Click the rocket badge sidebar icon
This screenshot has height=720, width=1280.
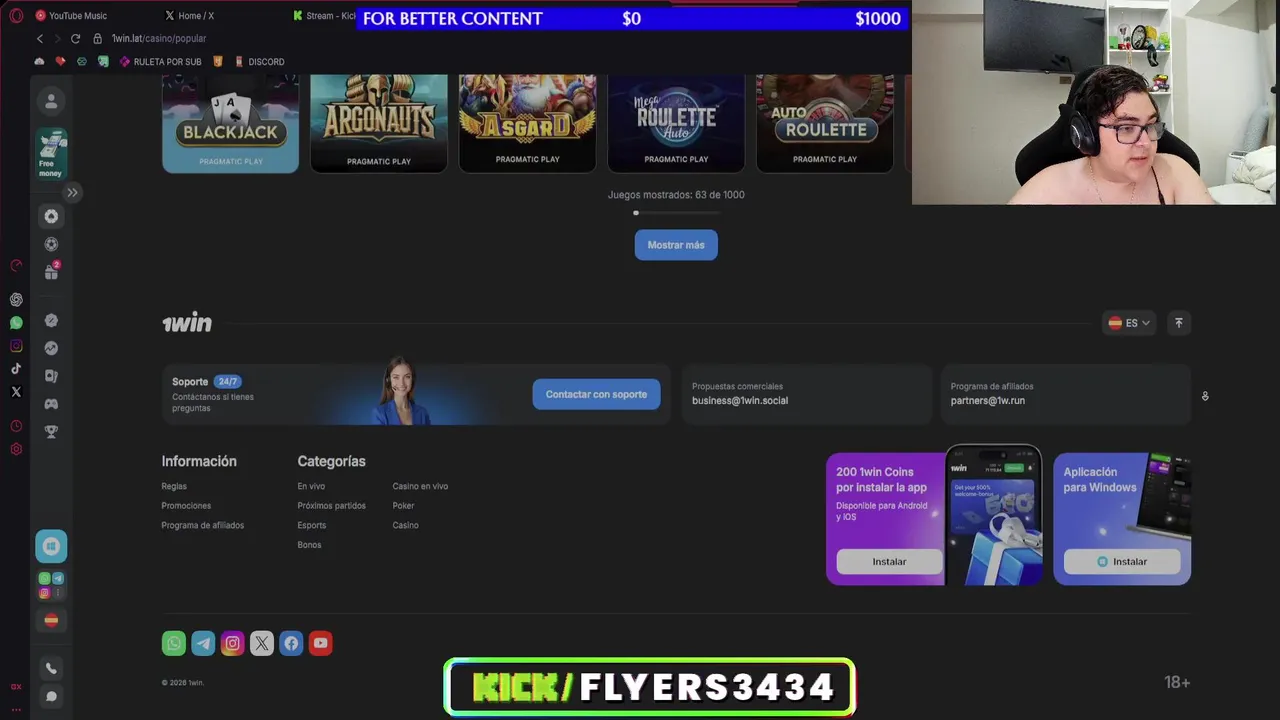point(51,320)
